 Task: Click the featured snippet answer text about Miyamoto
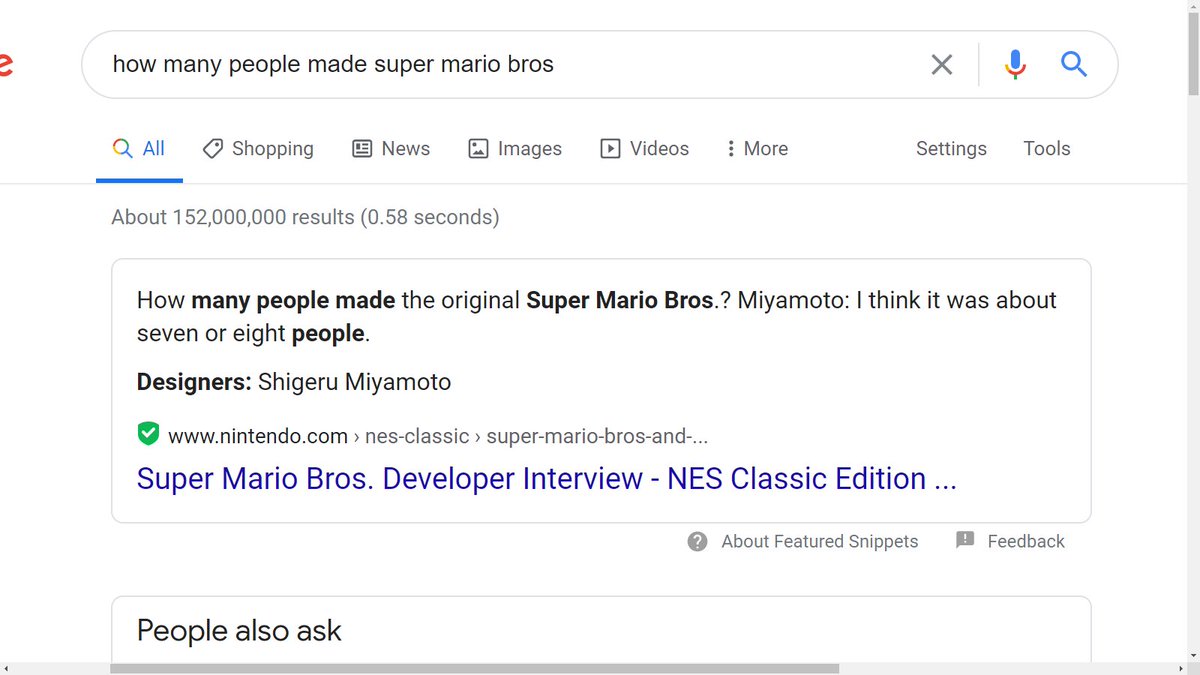click(597, 317)
